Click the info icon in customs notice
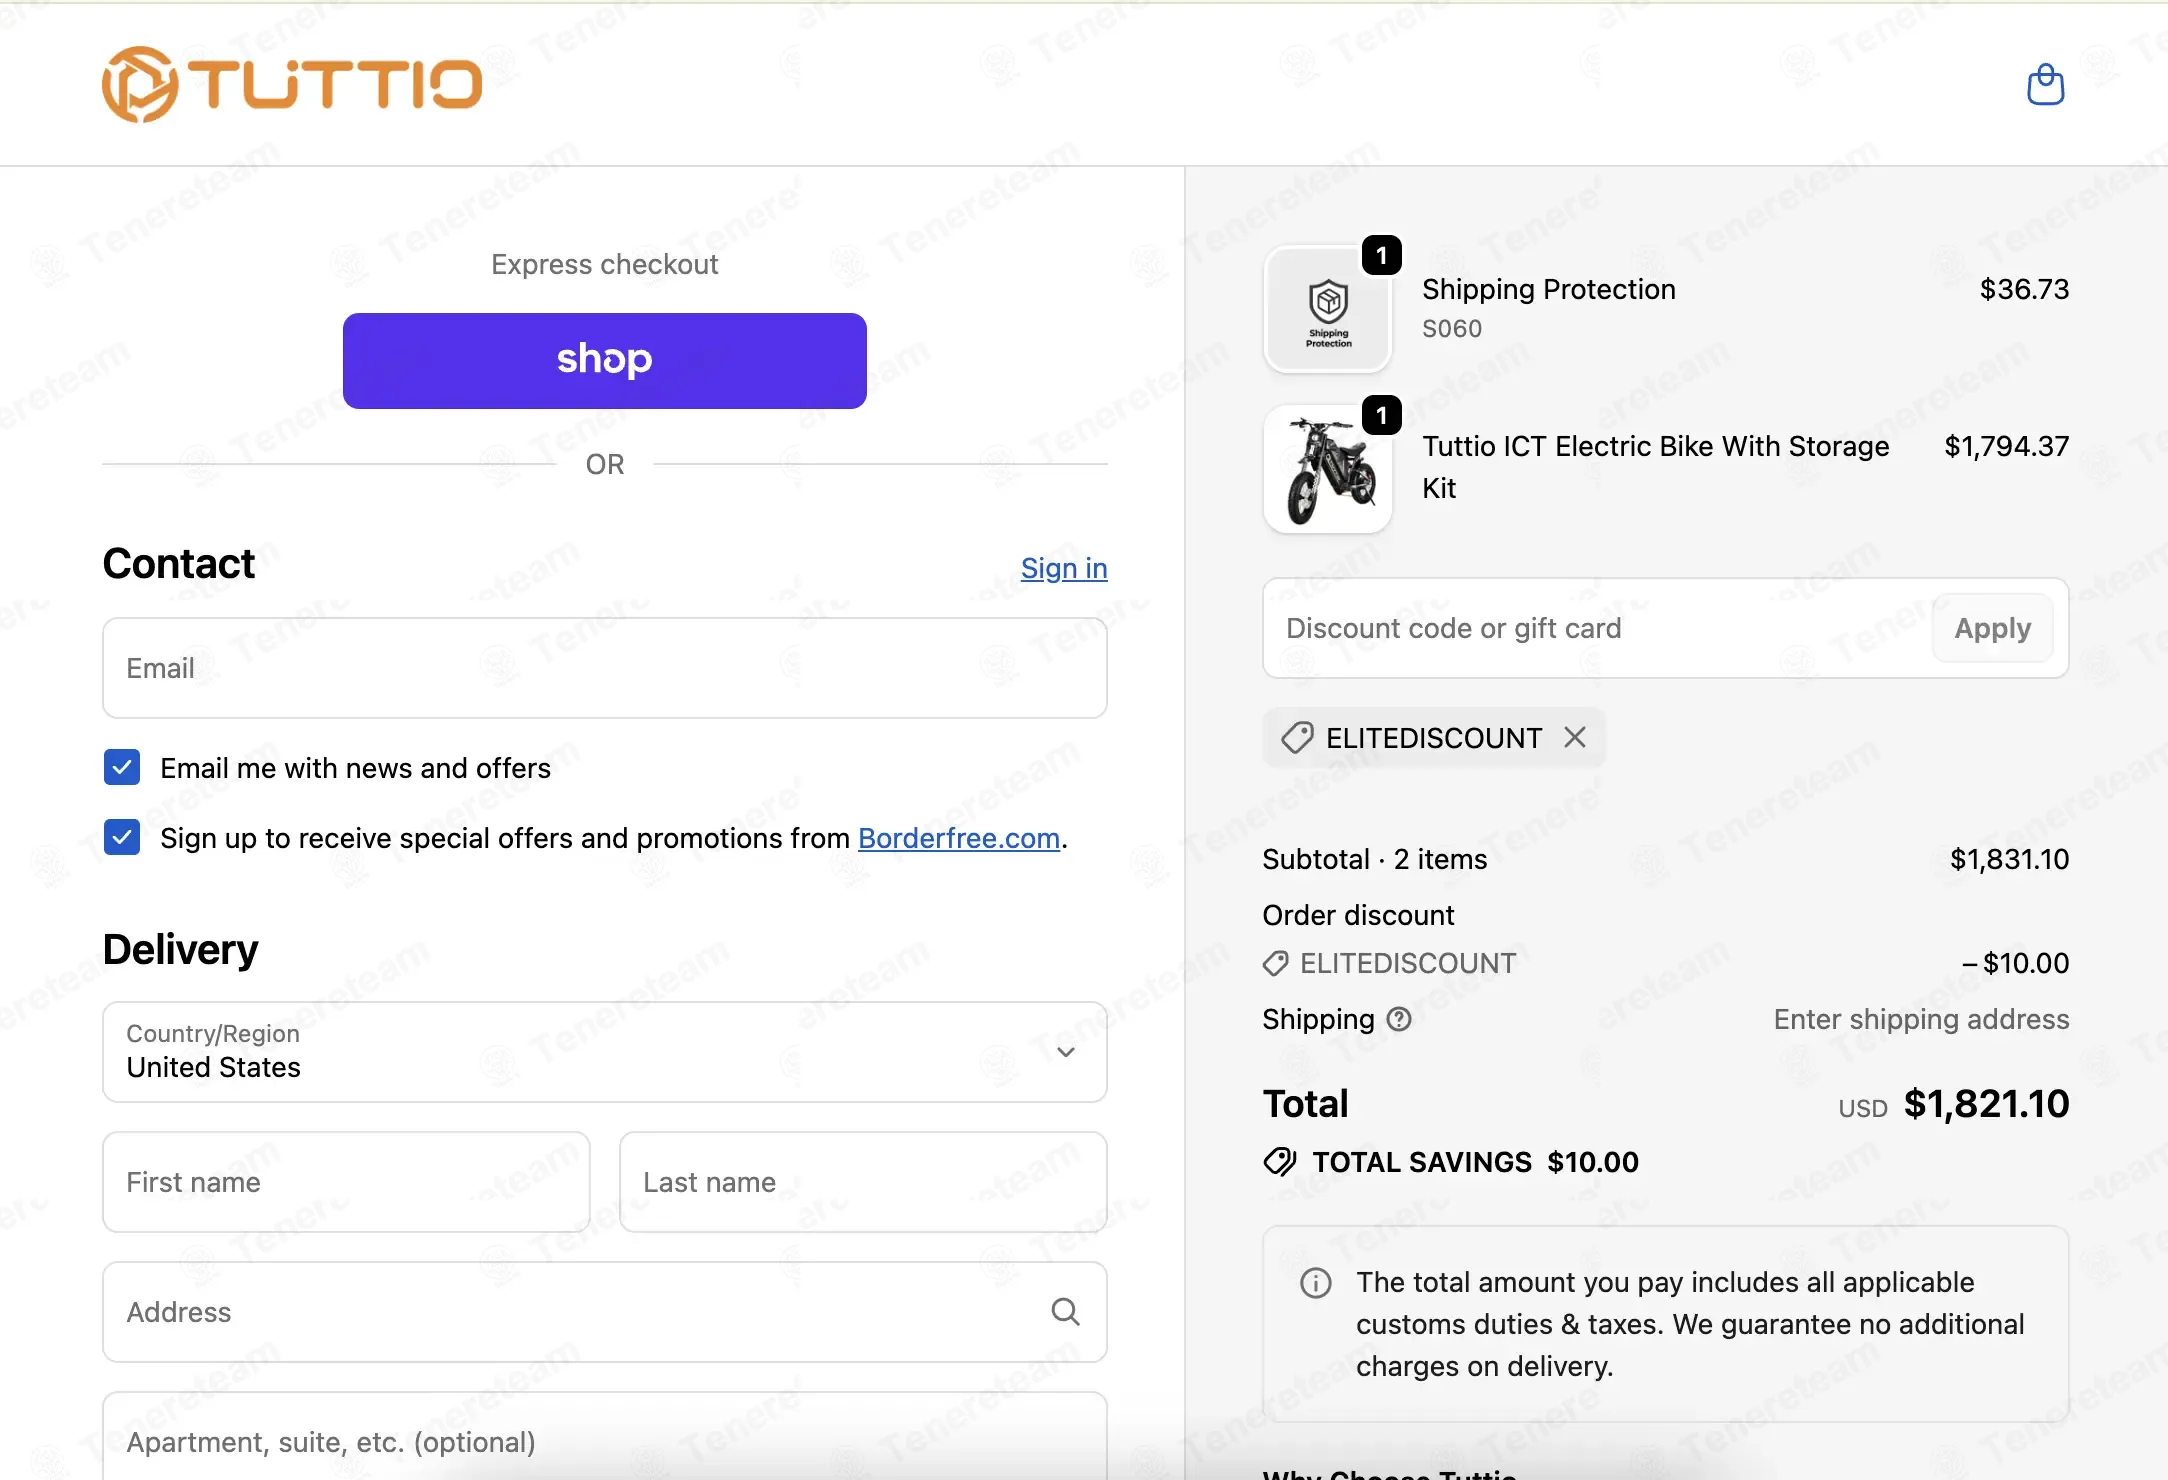 [1316, 1283]
